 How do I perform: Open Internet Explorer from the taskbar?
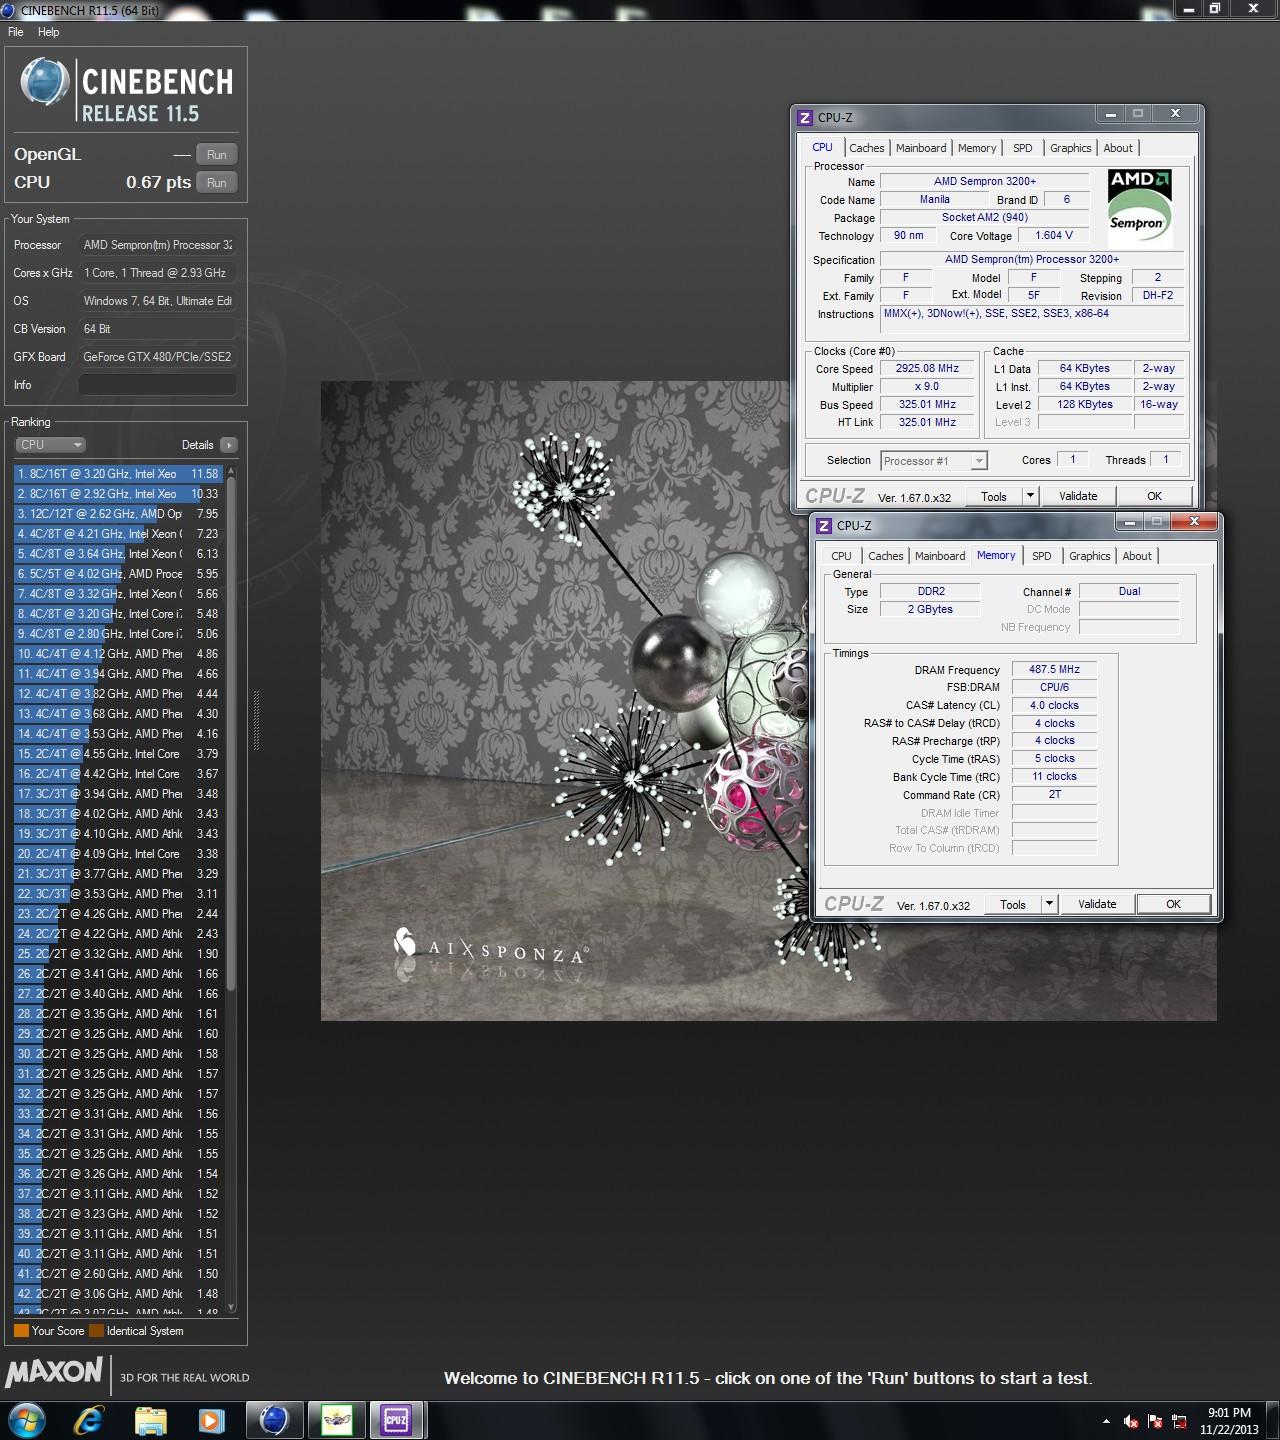point(90,1420)
